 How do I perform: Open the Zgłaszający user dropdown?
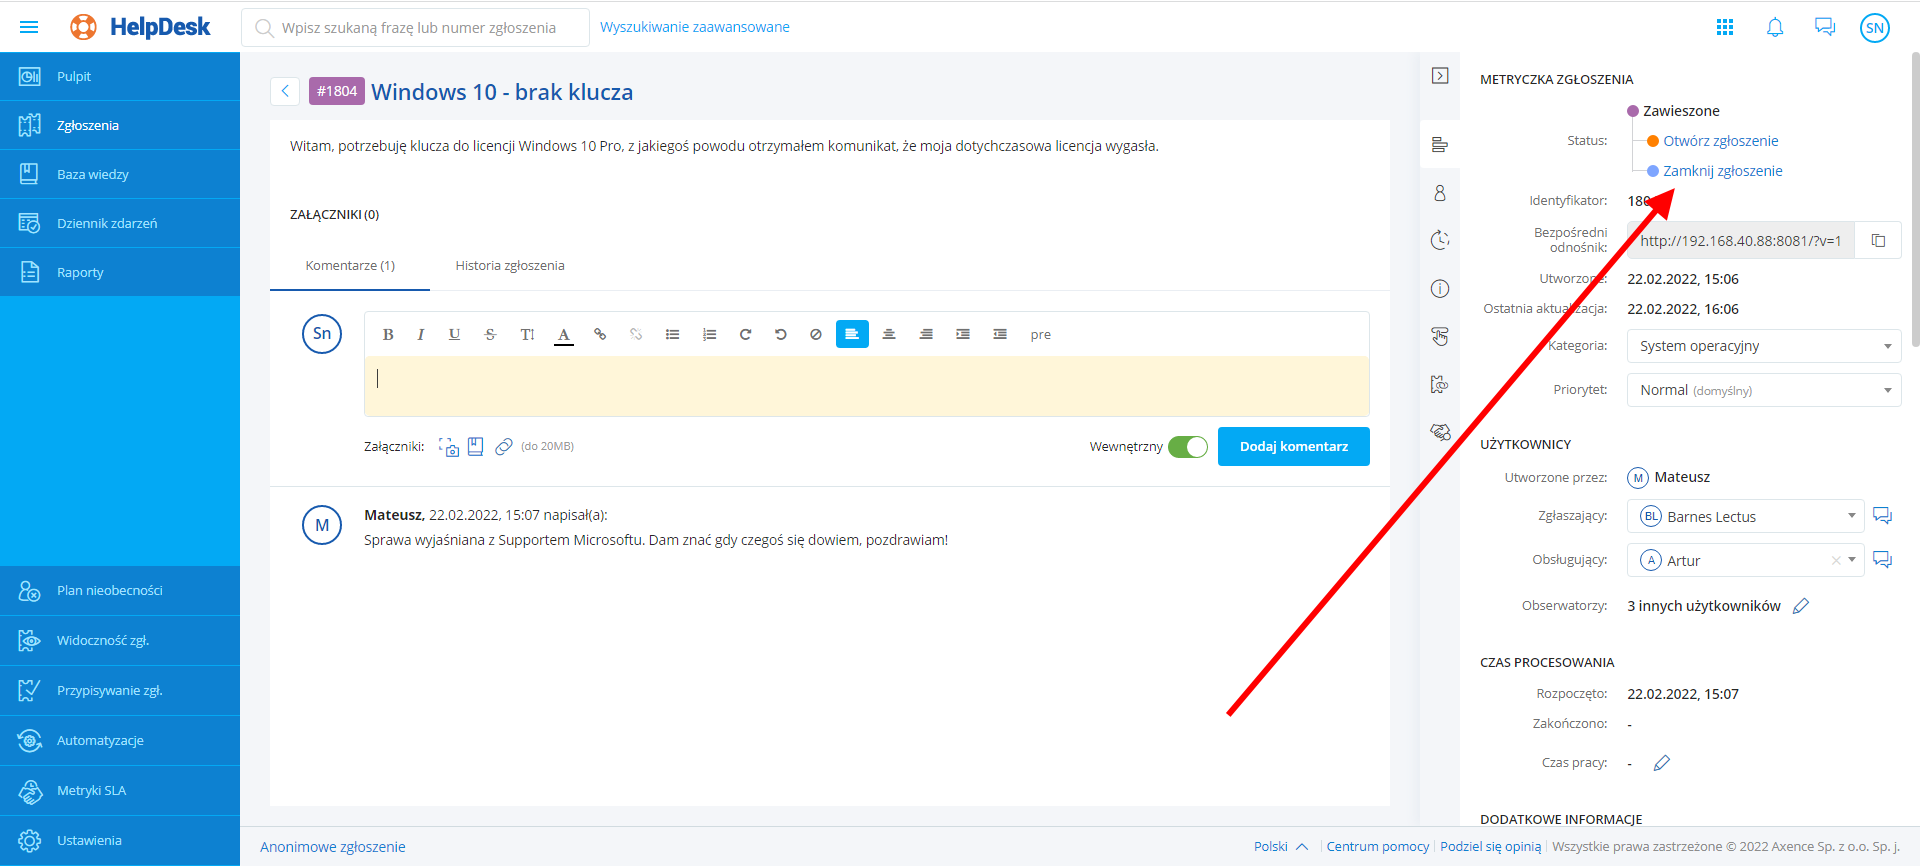tap(1745, 517)
